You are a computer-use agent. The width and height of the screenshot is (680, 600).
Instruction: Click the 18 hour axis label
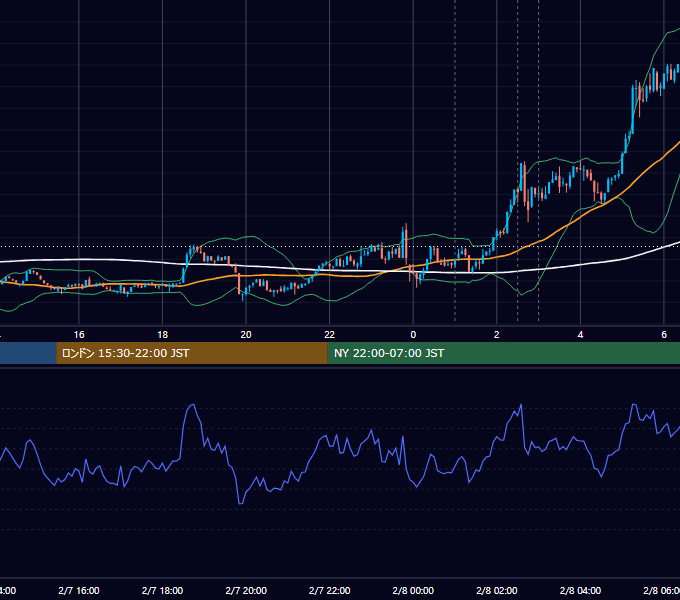tap(162, 334)
